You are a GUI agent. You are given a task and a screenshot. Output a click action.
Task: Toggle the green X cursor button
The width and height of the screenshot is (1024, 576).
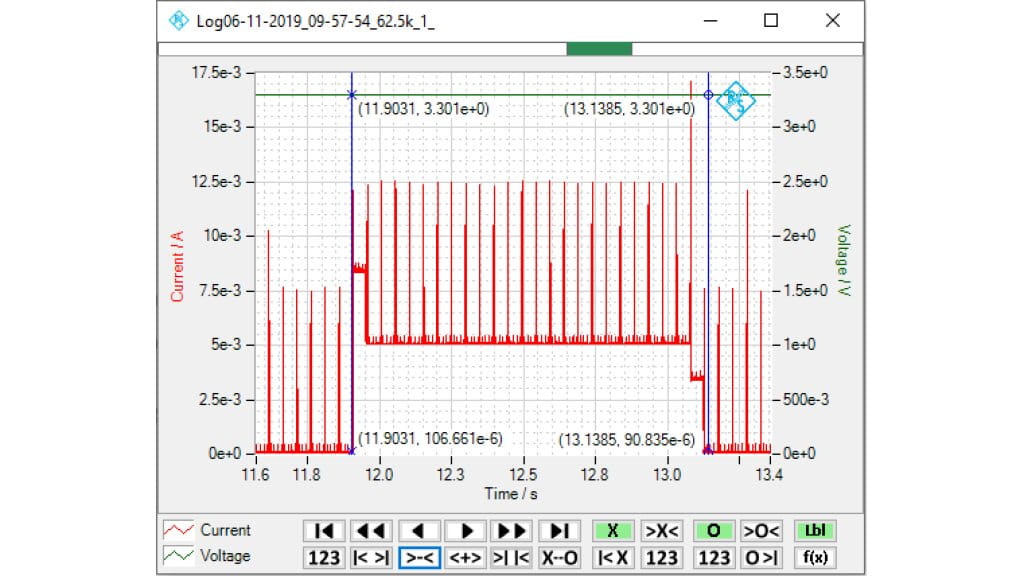[x=613, y=531]
